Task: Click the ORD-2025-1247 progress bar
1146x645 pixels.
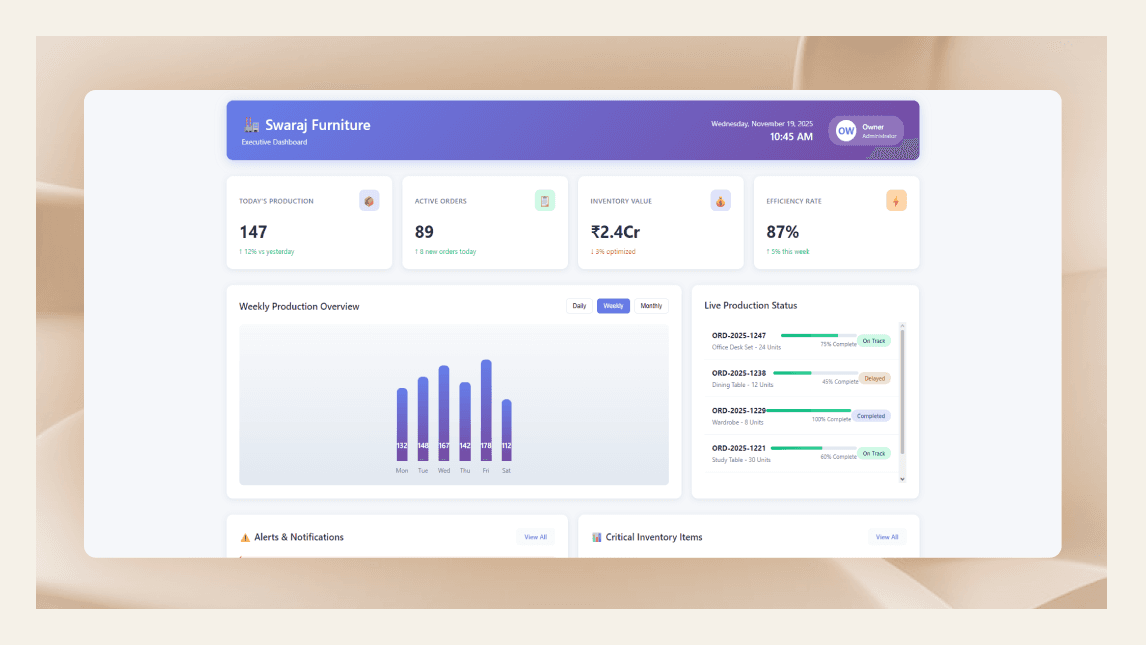Action: (819, 335)
